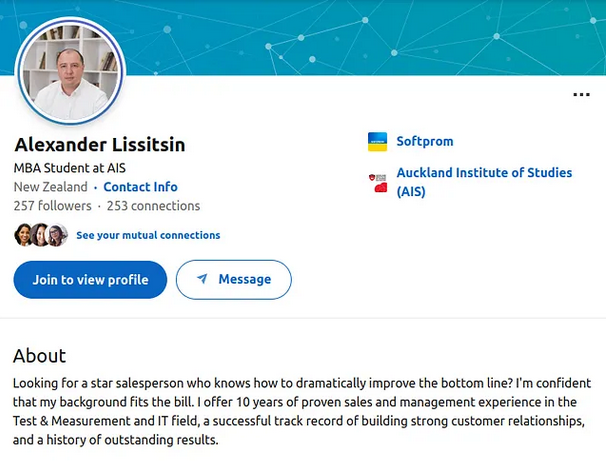Click the third mutual connection avatar
This screenshot has width=606, height=462.
pos(58,235)
